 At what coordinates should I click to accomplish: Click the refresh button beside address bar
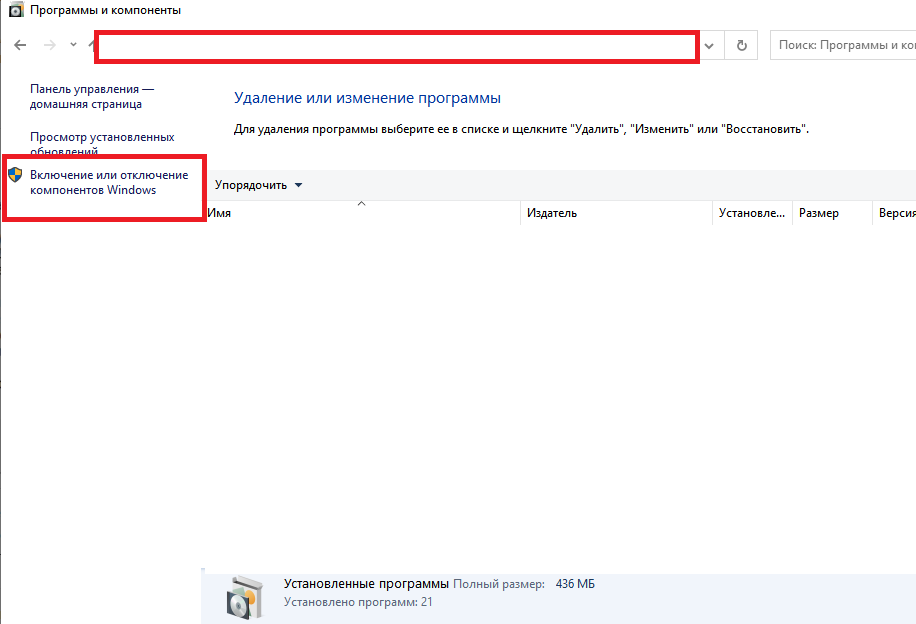tap(741, 45)
